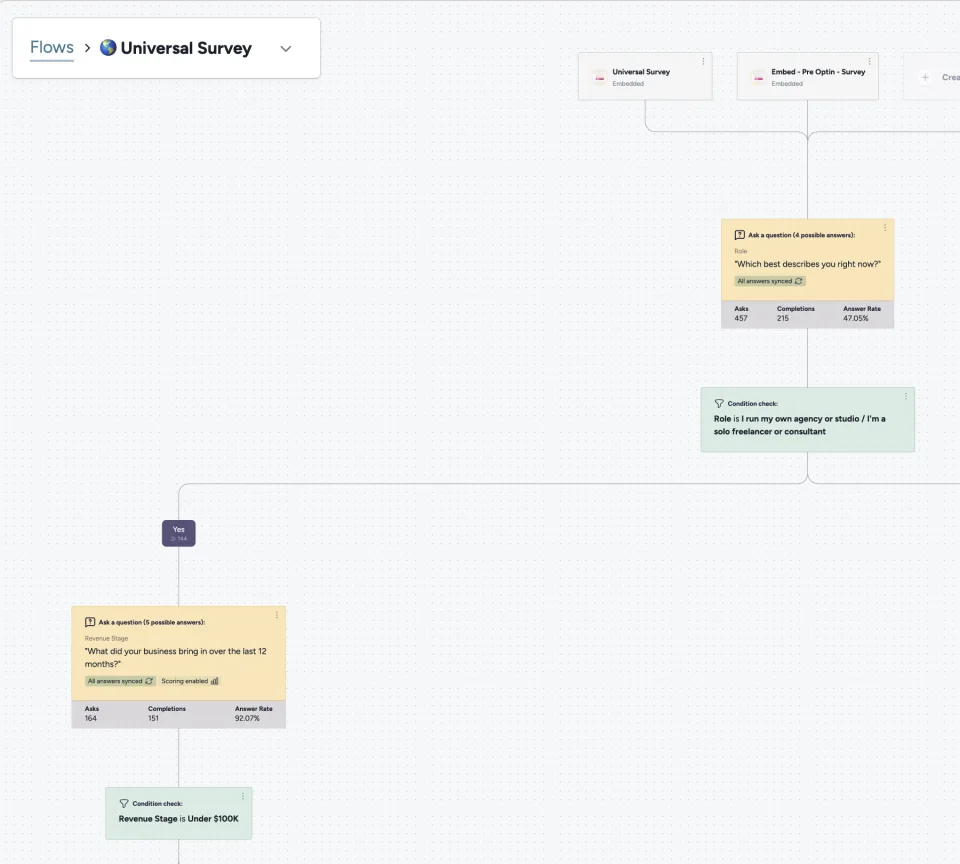The height and width of the screenshot is (864, 960).
Task: Open Embed - Pre Optin - Survey card kebab menu
Action: pyautogui.click(x=869, y=61)
